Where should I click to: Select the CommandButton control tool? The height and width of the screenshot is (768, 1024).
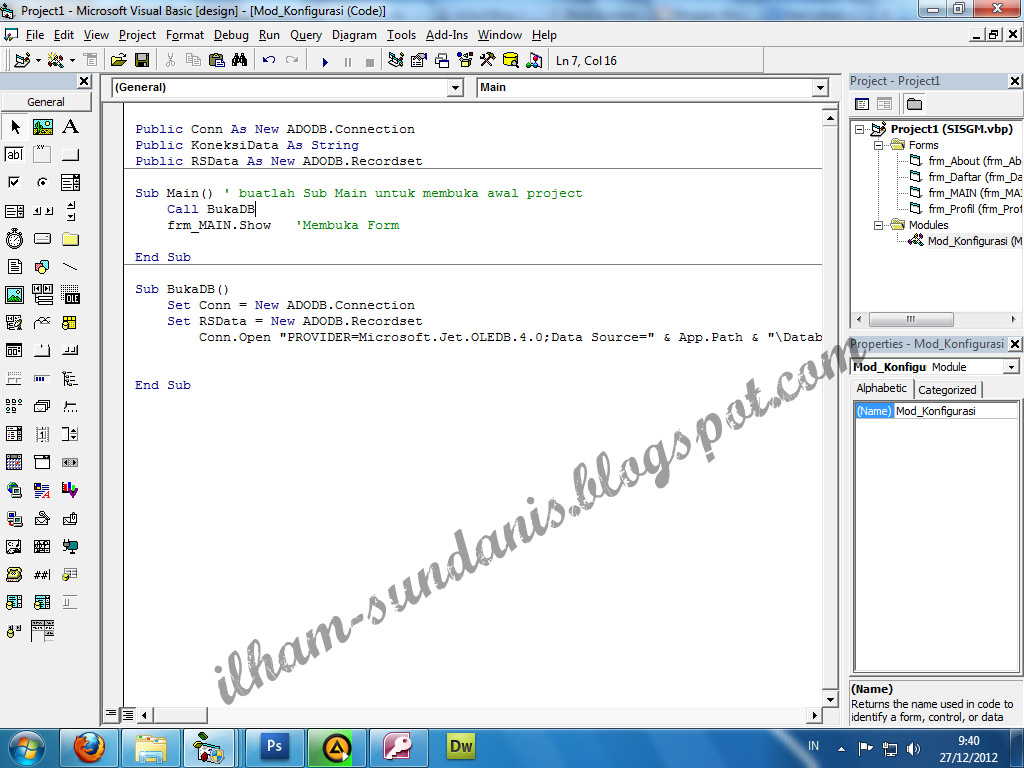(x=71, y=155)
